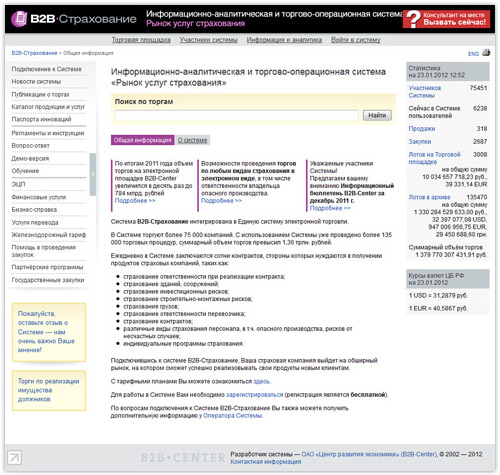Select the Общая информация tab
This screenshot has height=475, width=500.
point(143,140)
